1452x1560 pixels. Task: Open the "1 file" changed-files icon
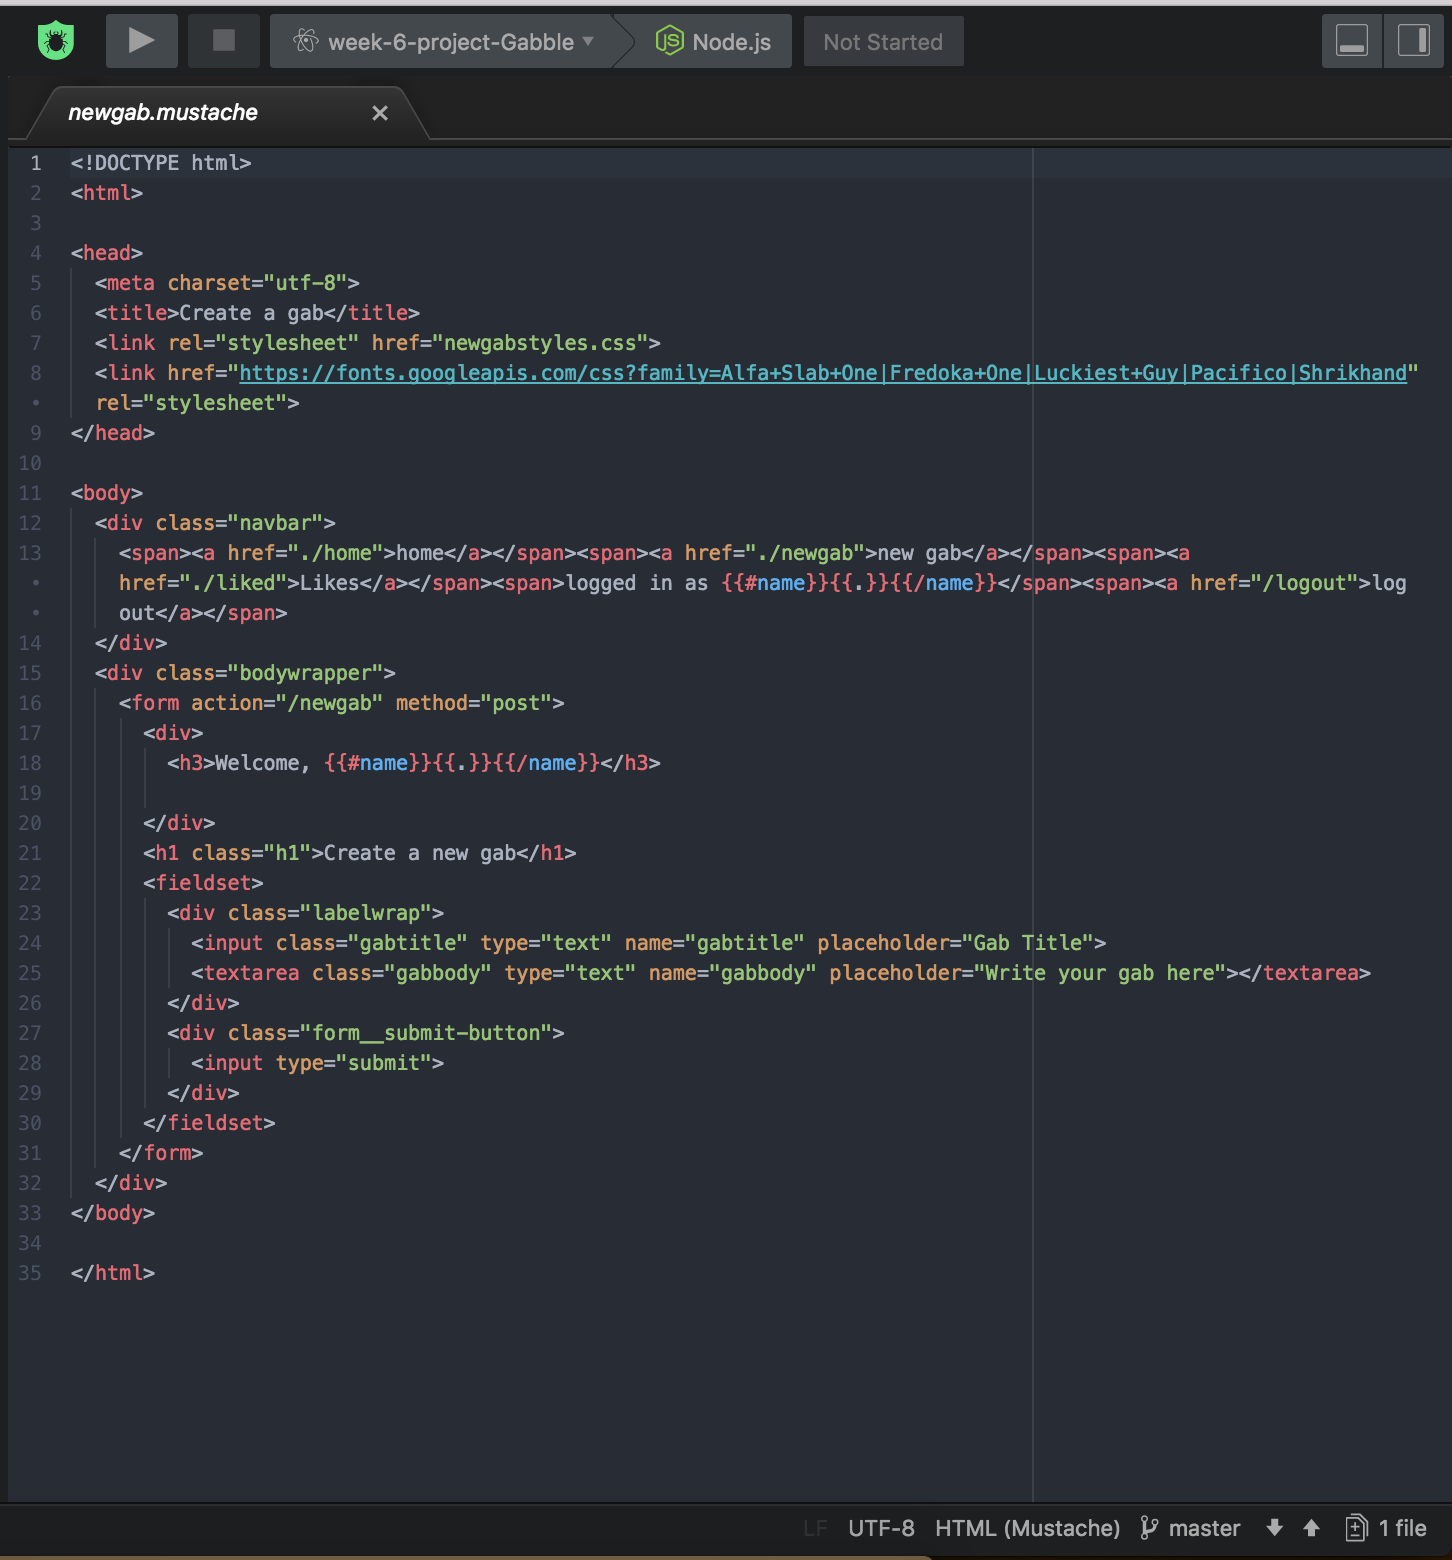[1356, 1528]
